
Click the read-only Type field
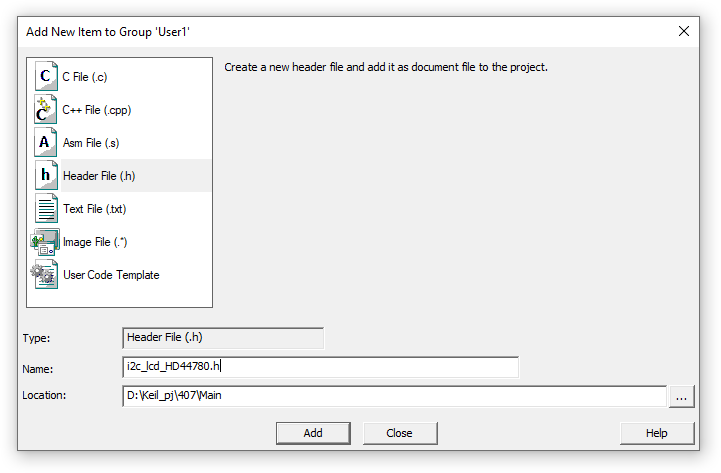point(223,338)
